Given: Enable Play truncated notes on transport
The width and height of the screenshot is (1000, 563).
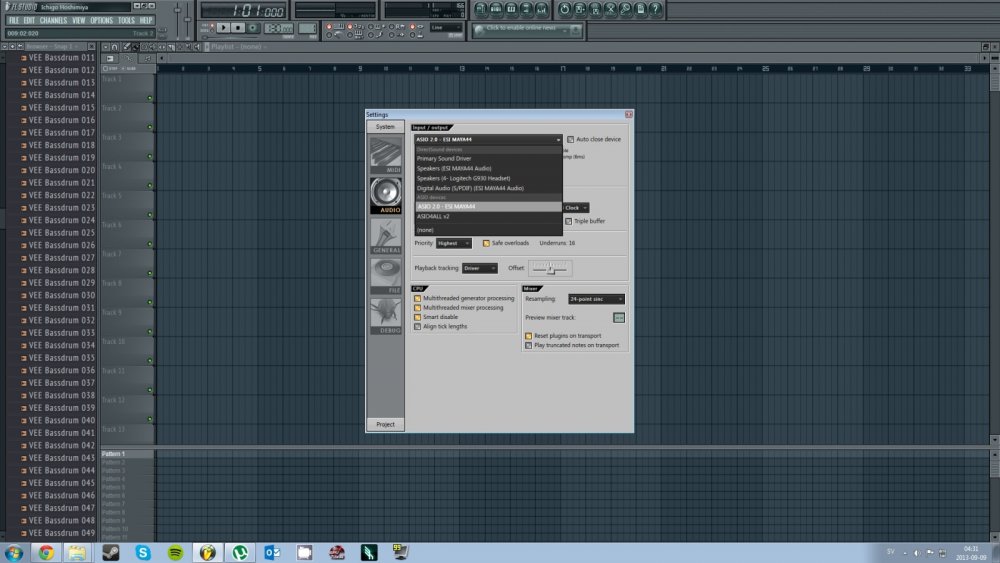Looking at the screenshot, I should tap(528, 346).
